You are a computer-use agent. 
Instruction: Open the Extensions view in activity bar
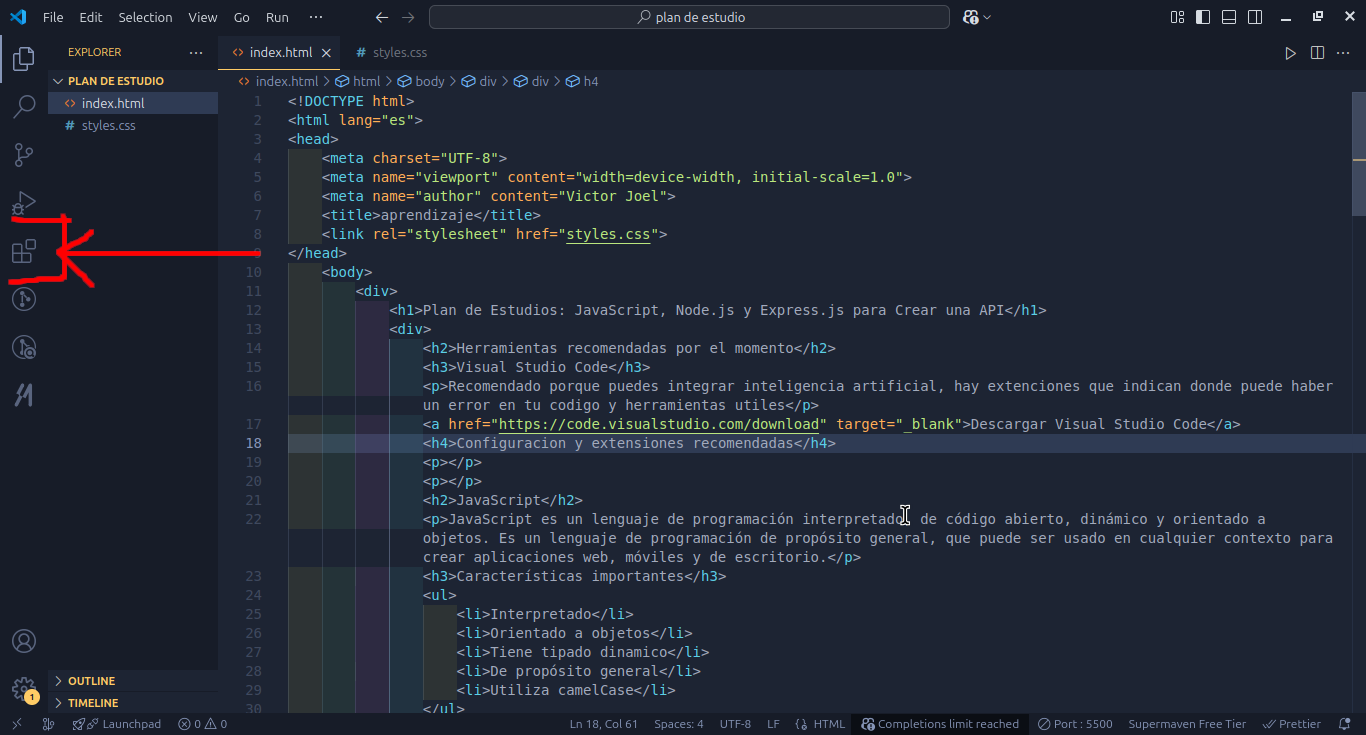[23, 251]
